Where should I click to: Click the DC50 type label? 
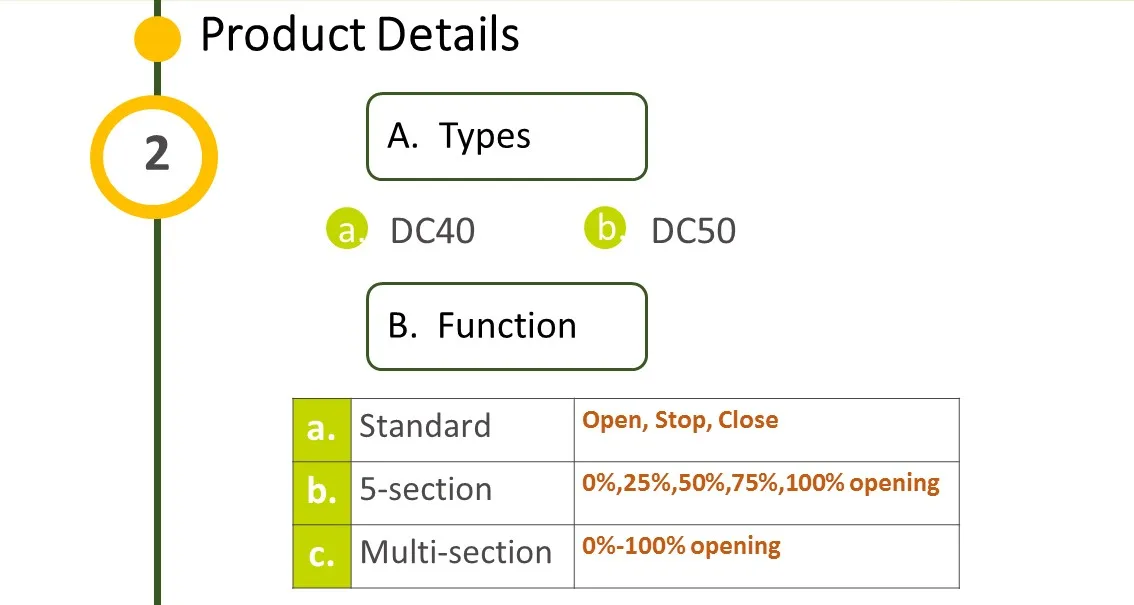click(693, 231)
